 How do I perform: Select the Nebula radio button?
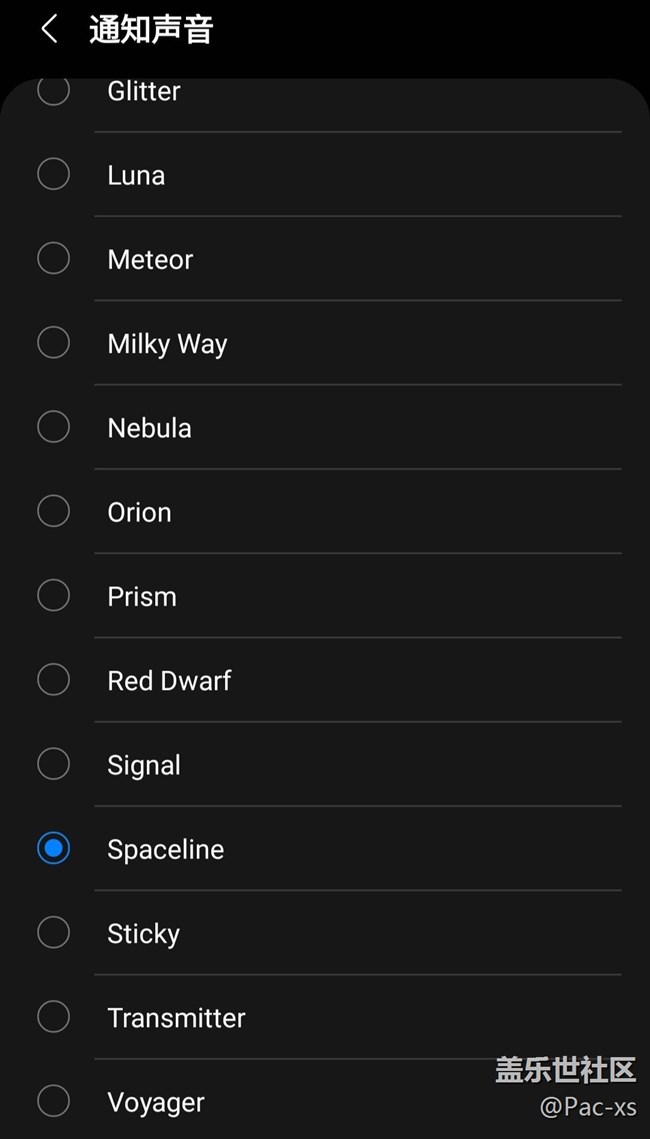[53, 427]
